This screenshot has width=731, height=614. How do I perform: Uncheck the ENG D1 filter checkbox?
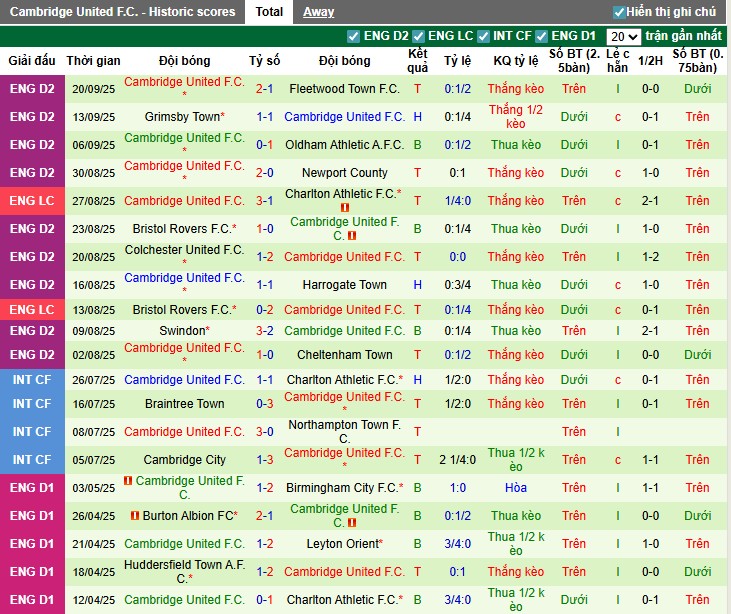click(541, 36)
